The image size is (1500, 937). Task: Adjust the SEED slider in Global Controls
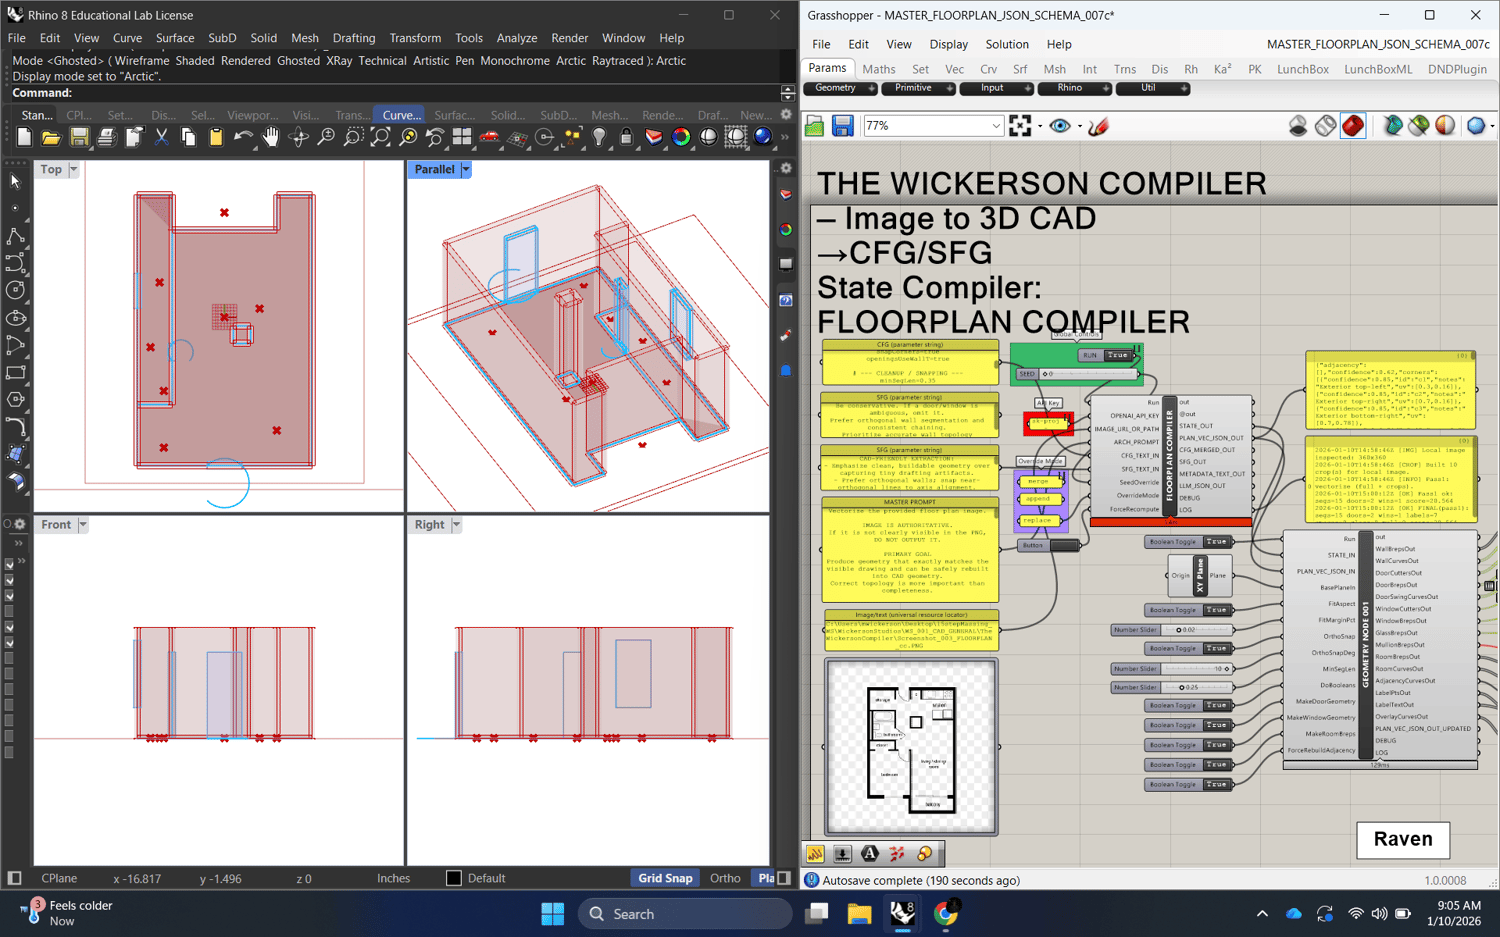[x=1078, y=374]
